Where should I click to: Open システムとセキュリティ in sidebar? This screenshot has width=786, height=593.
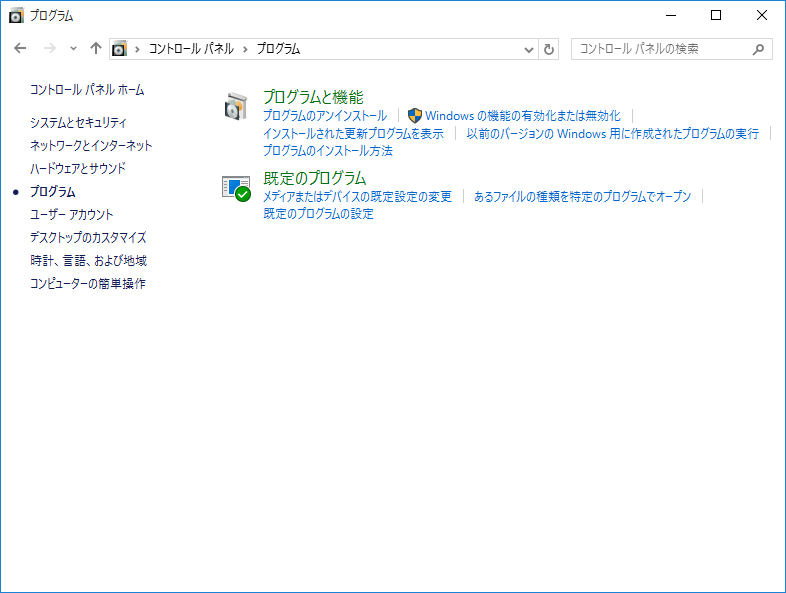click(x=78, y=122)
